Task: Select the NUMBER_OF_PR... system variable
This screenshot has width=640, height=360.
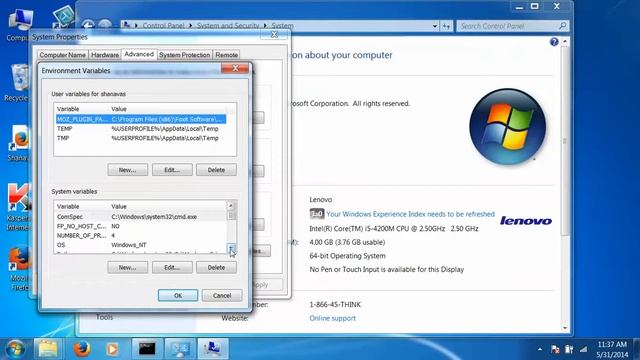Action: (141, 236)
